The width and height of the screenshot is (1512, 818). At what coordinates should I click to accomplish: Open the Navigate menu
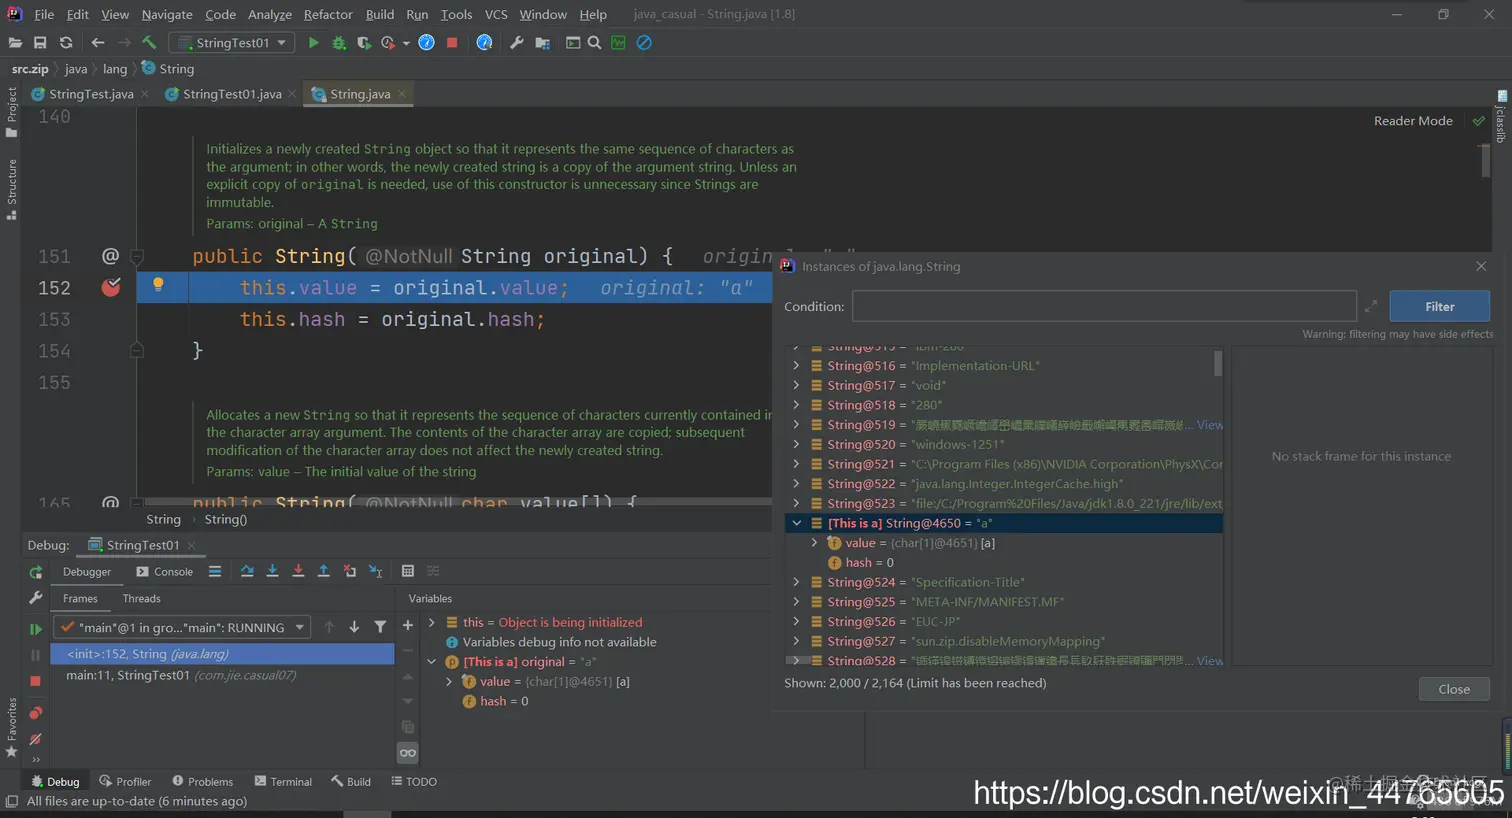pyautogui.click(x=167, y=14)
